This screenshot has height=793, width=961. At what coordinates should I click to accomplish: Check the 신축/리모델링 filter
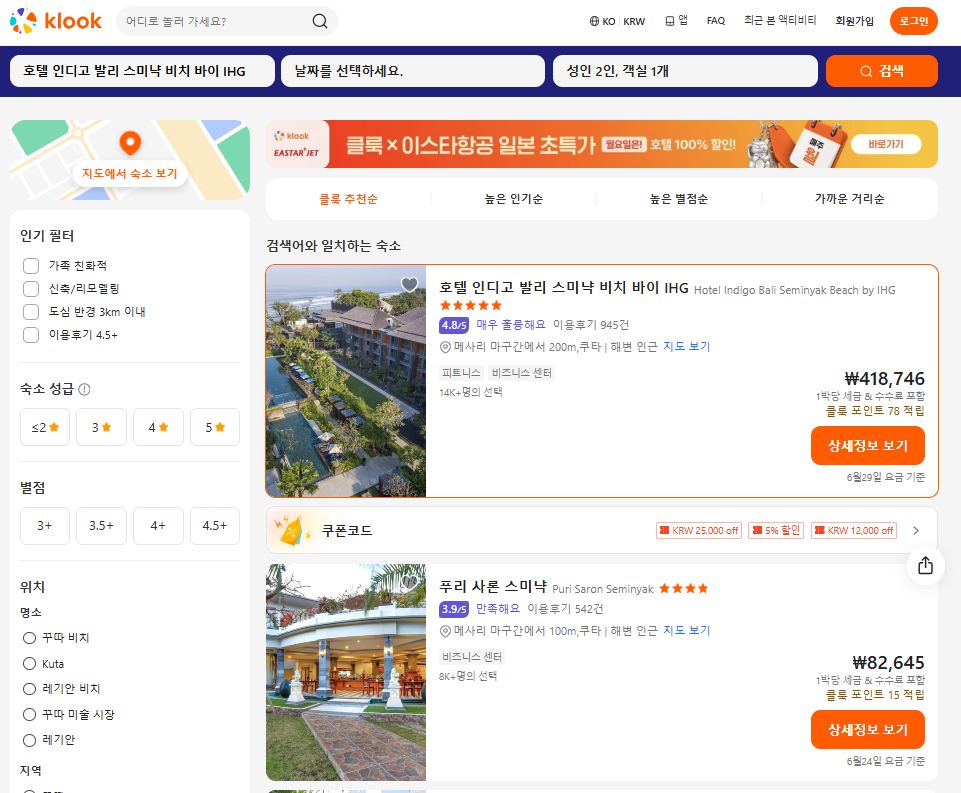(31, 289)
